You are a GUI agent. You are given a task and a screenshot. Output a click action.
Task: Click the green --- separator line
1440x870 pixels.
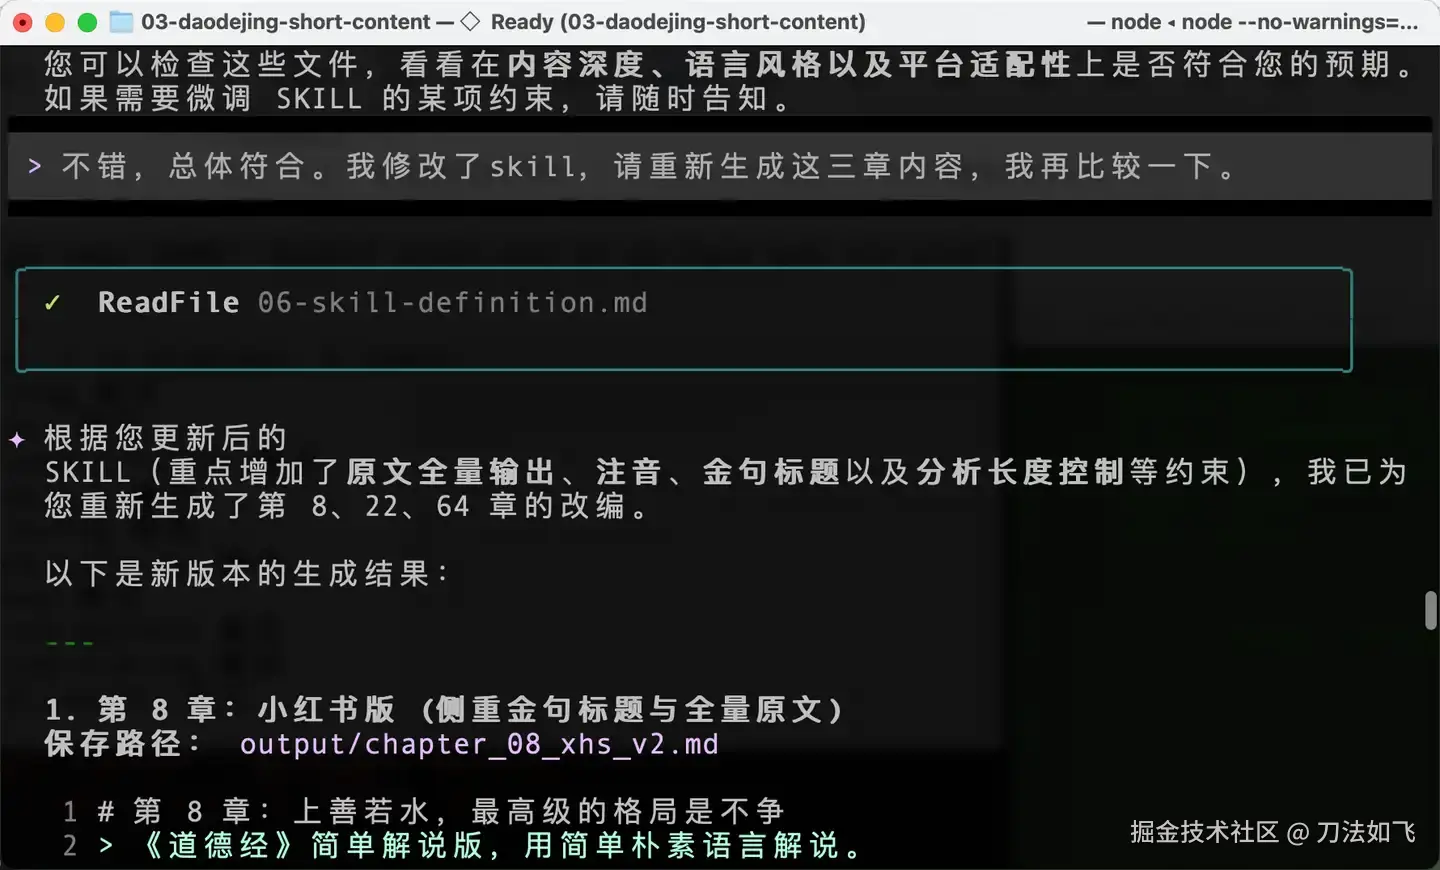click(x=70, y=643)
